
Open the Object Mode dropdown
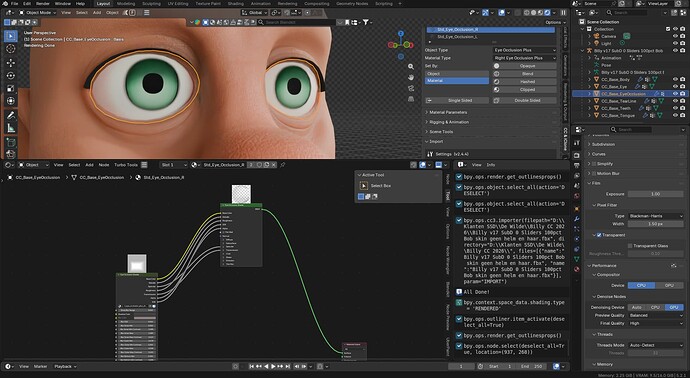[37, 13]
